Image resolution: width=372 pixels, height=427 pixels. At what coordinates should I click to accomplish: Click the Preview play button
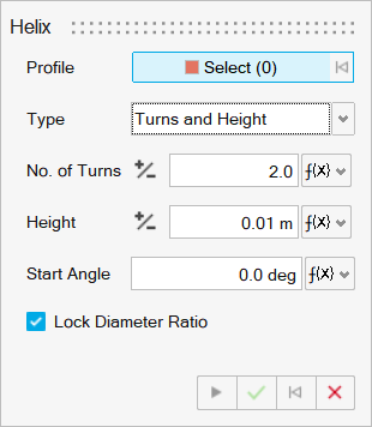tap(217, 393)
